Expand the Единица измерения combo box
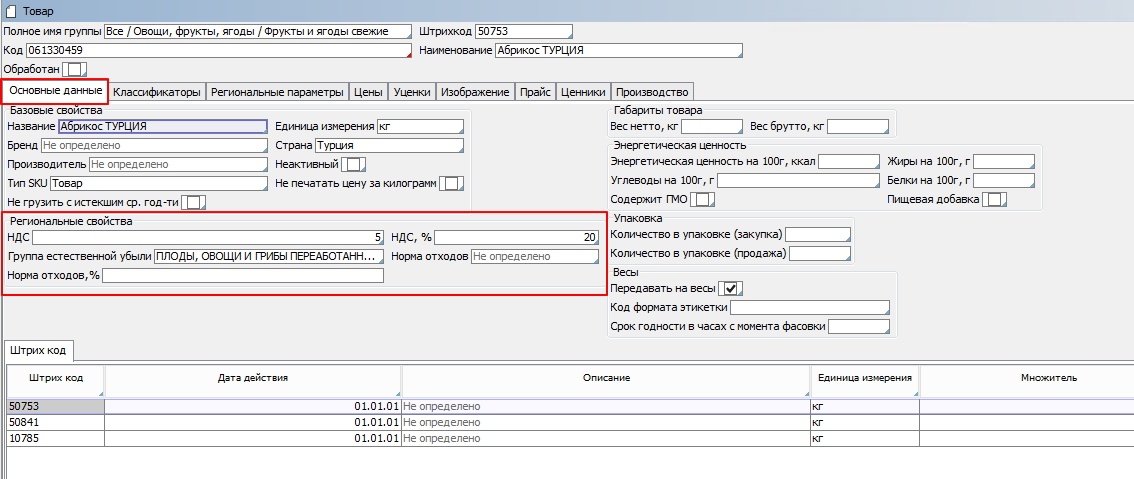Image resolution: width=1134 pixels, height=479 pixels. (420, 126)
